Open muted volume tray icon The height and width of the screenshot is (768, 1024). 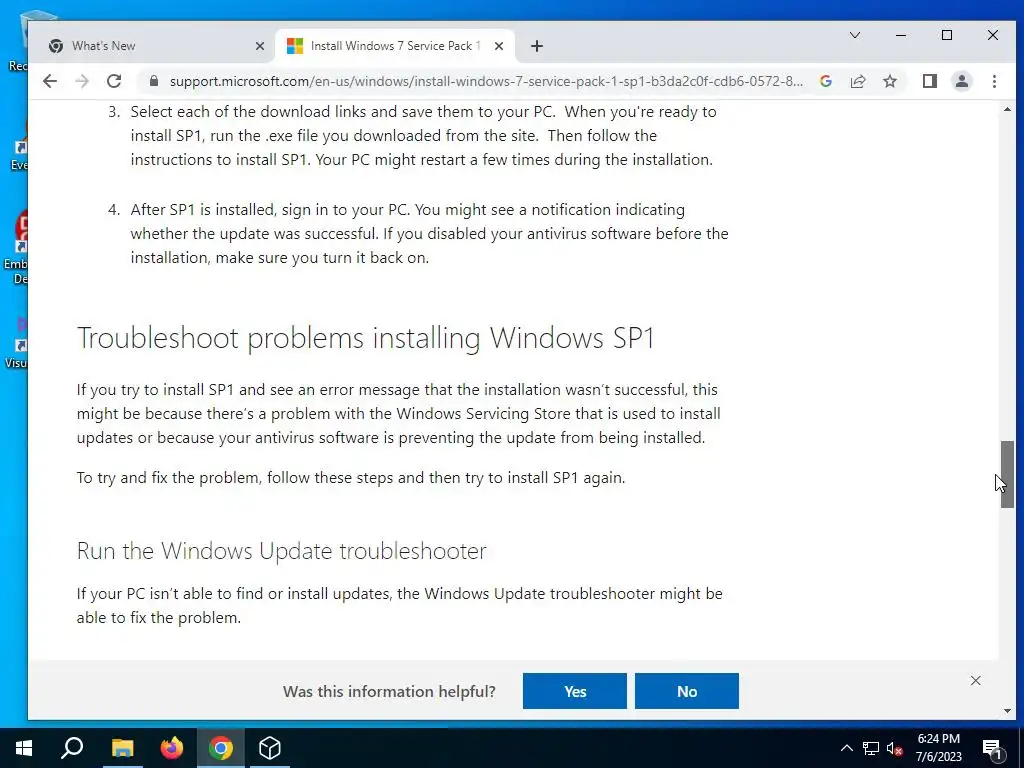point(895,748)
